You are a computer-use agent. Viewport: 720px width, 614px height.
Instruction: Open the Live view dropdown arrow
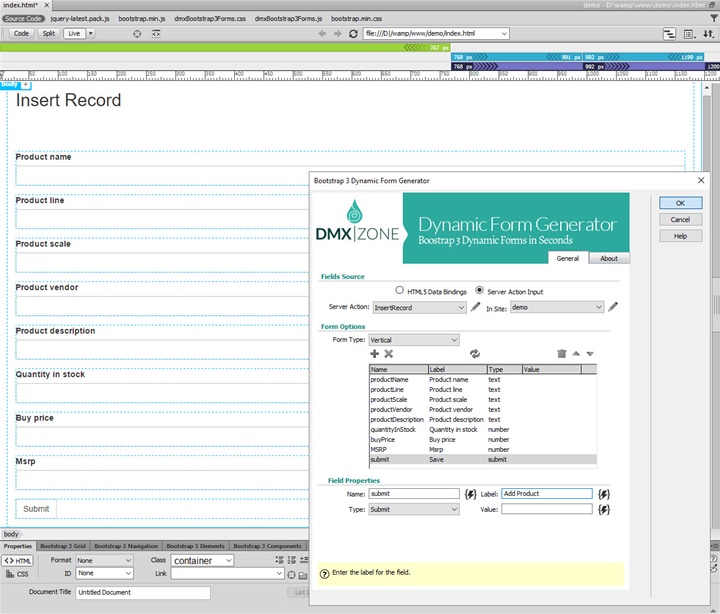[90, 34]
